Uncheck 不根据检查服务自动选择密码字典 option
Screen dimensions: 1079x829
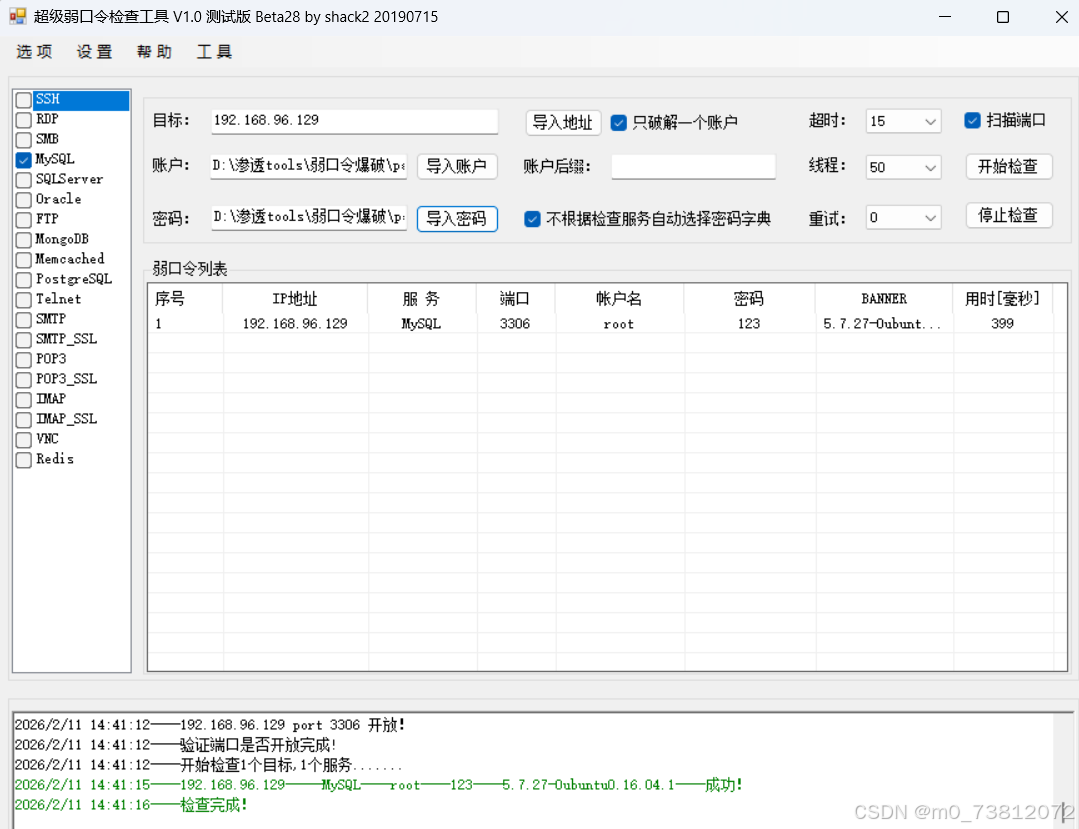[x=532, y=219]
